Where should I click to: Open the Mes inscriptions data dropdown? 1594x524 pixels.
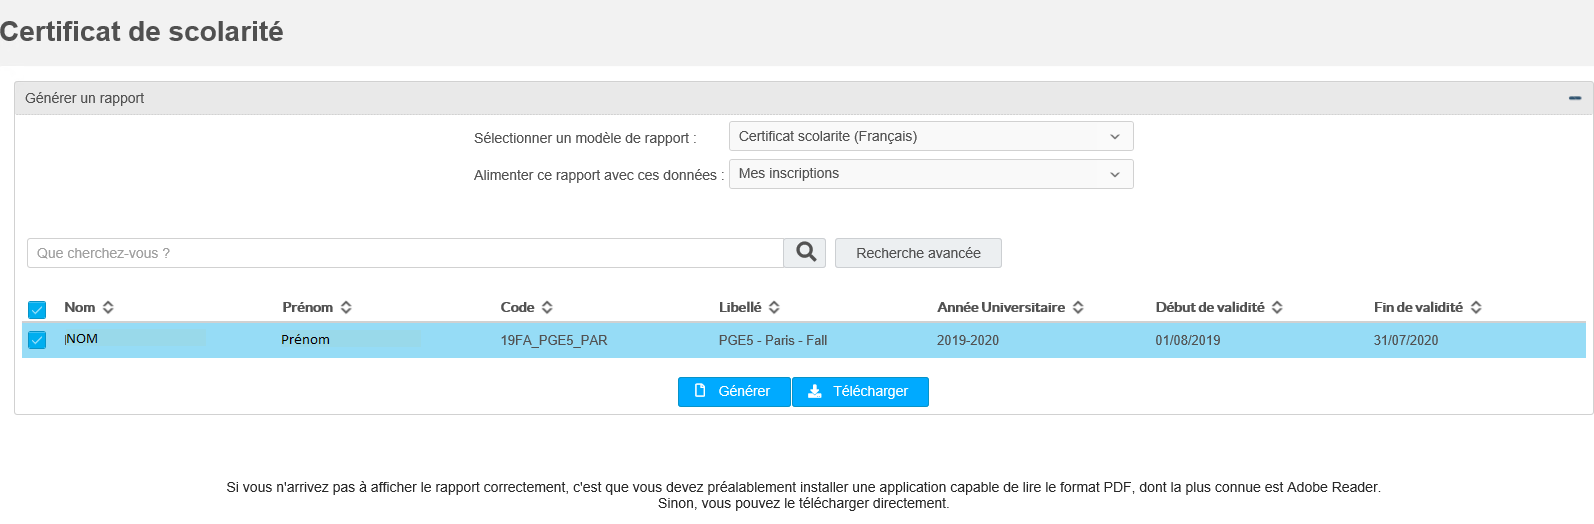pyautogui.click(x=931, y=174)
